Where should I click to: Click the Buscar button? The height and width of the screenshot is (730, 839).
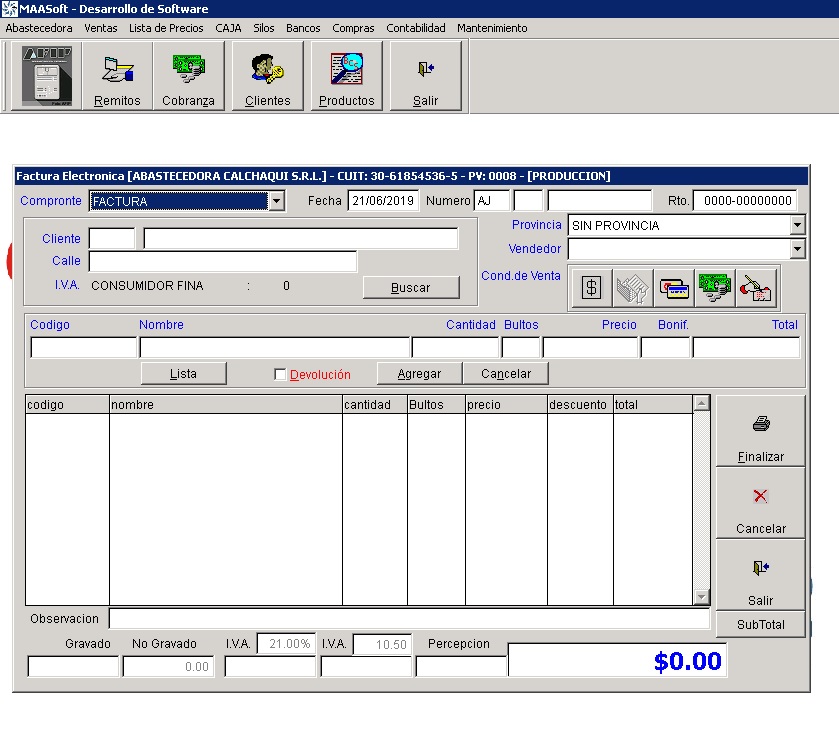click(x=410, y=287)
